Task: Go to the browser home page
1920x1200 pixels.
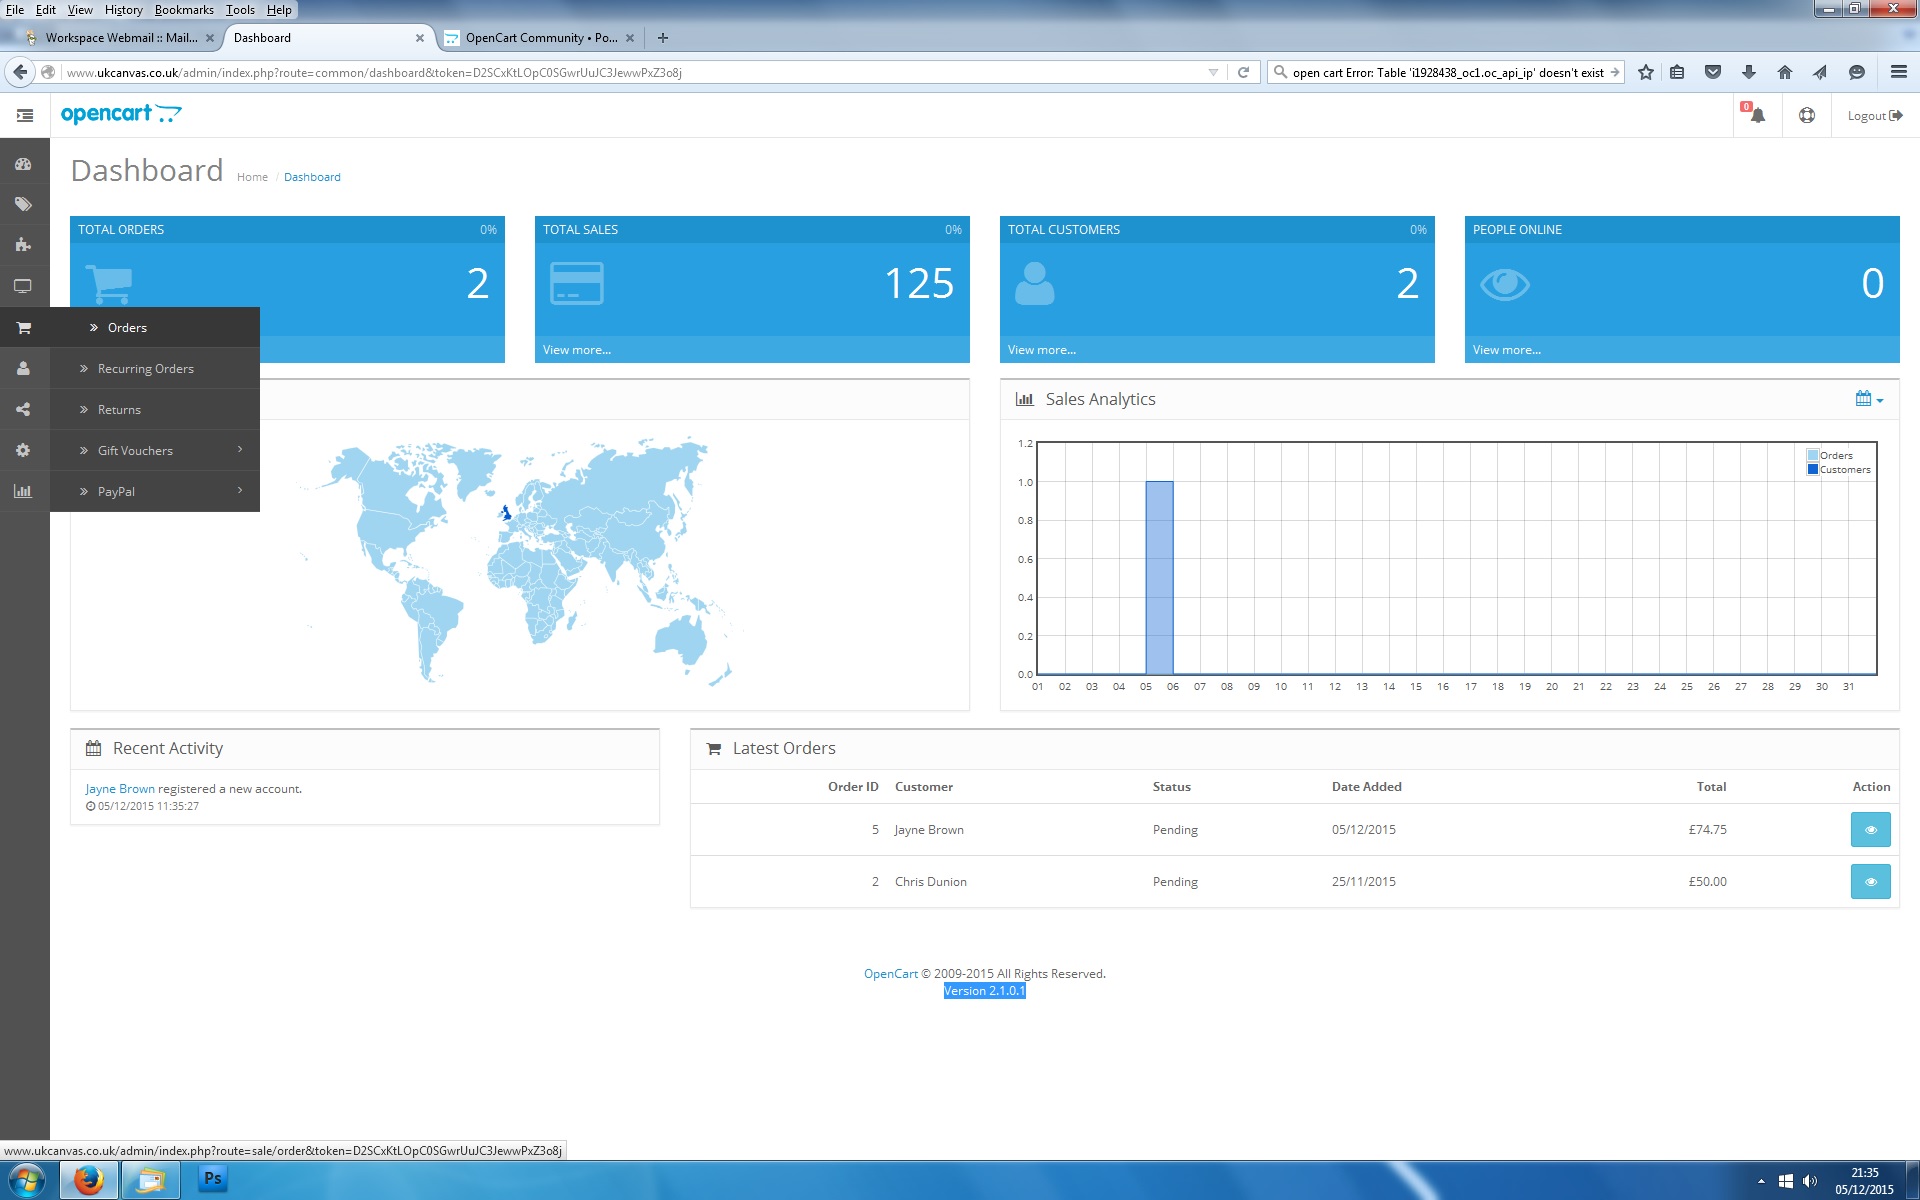Action: [x=1785, y=72]
